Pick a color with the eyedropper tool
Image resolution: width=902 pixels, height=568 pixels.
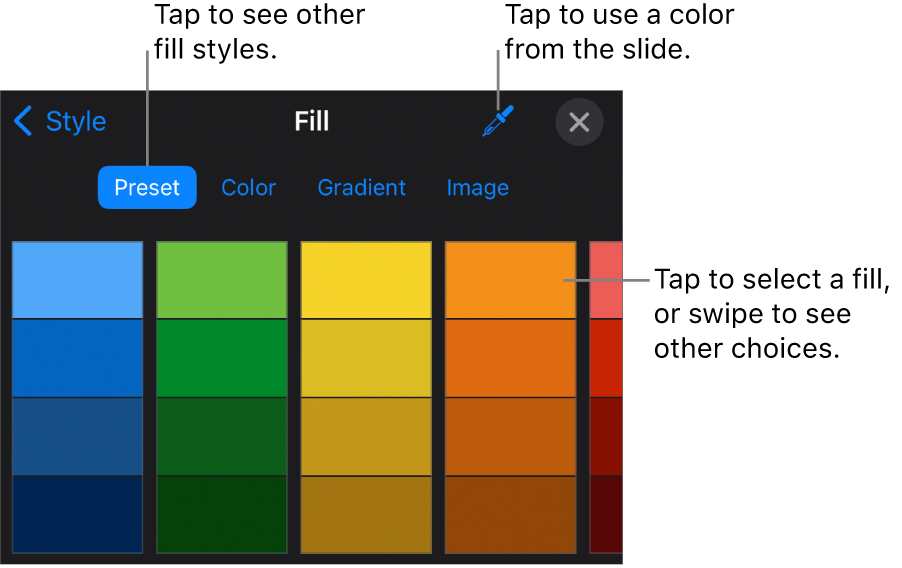(497, 122)
